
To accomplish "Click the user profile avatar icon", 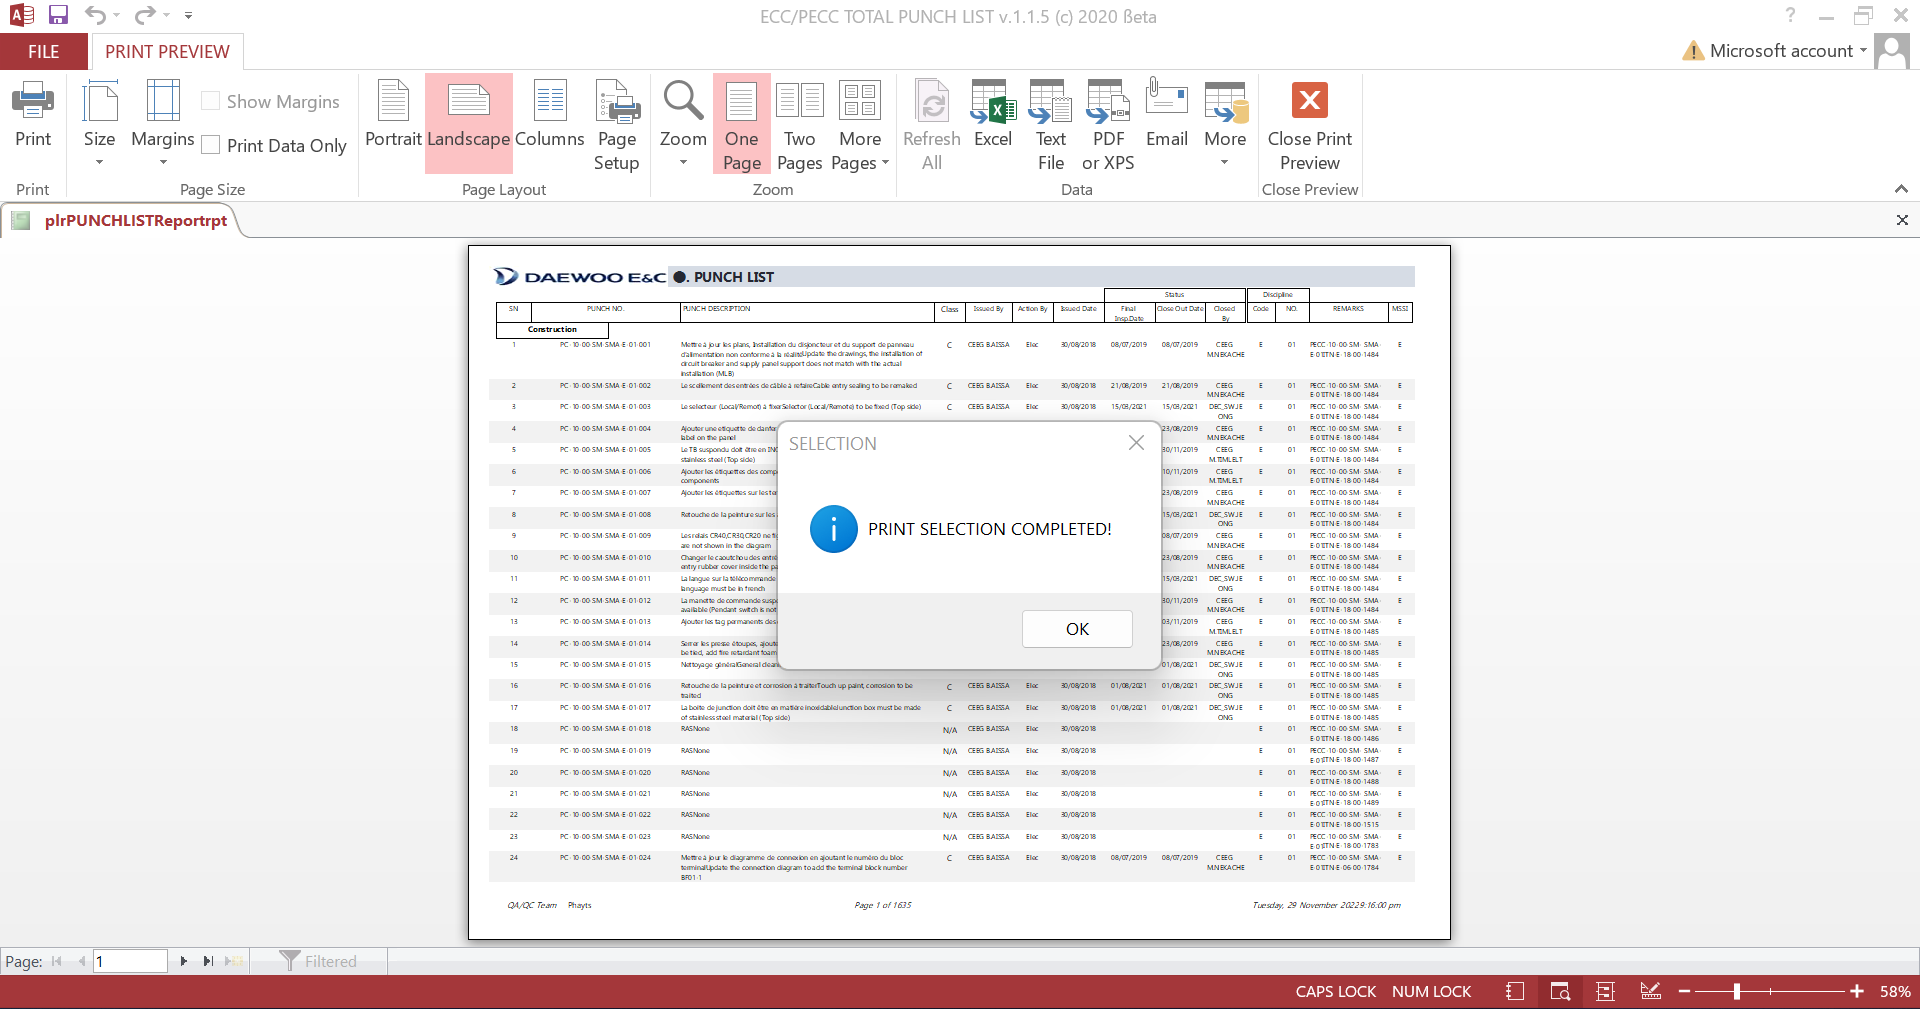I will tap(1892, 51).
